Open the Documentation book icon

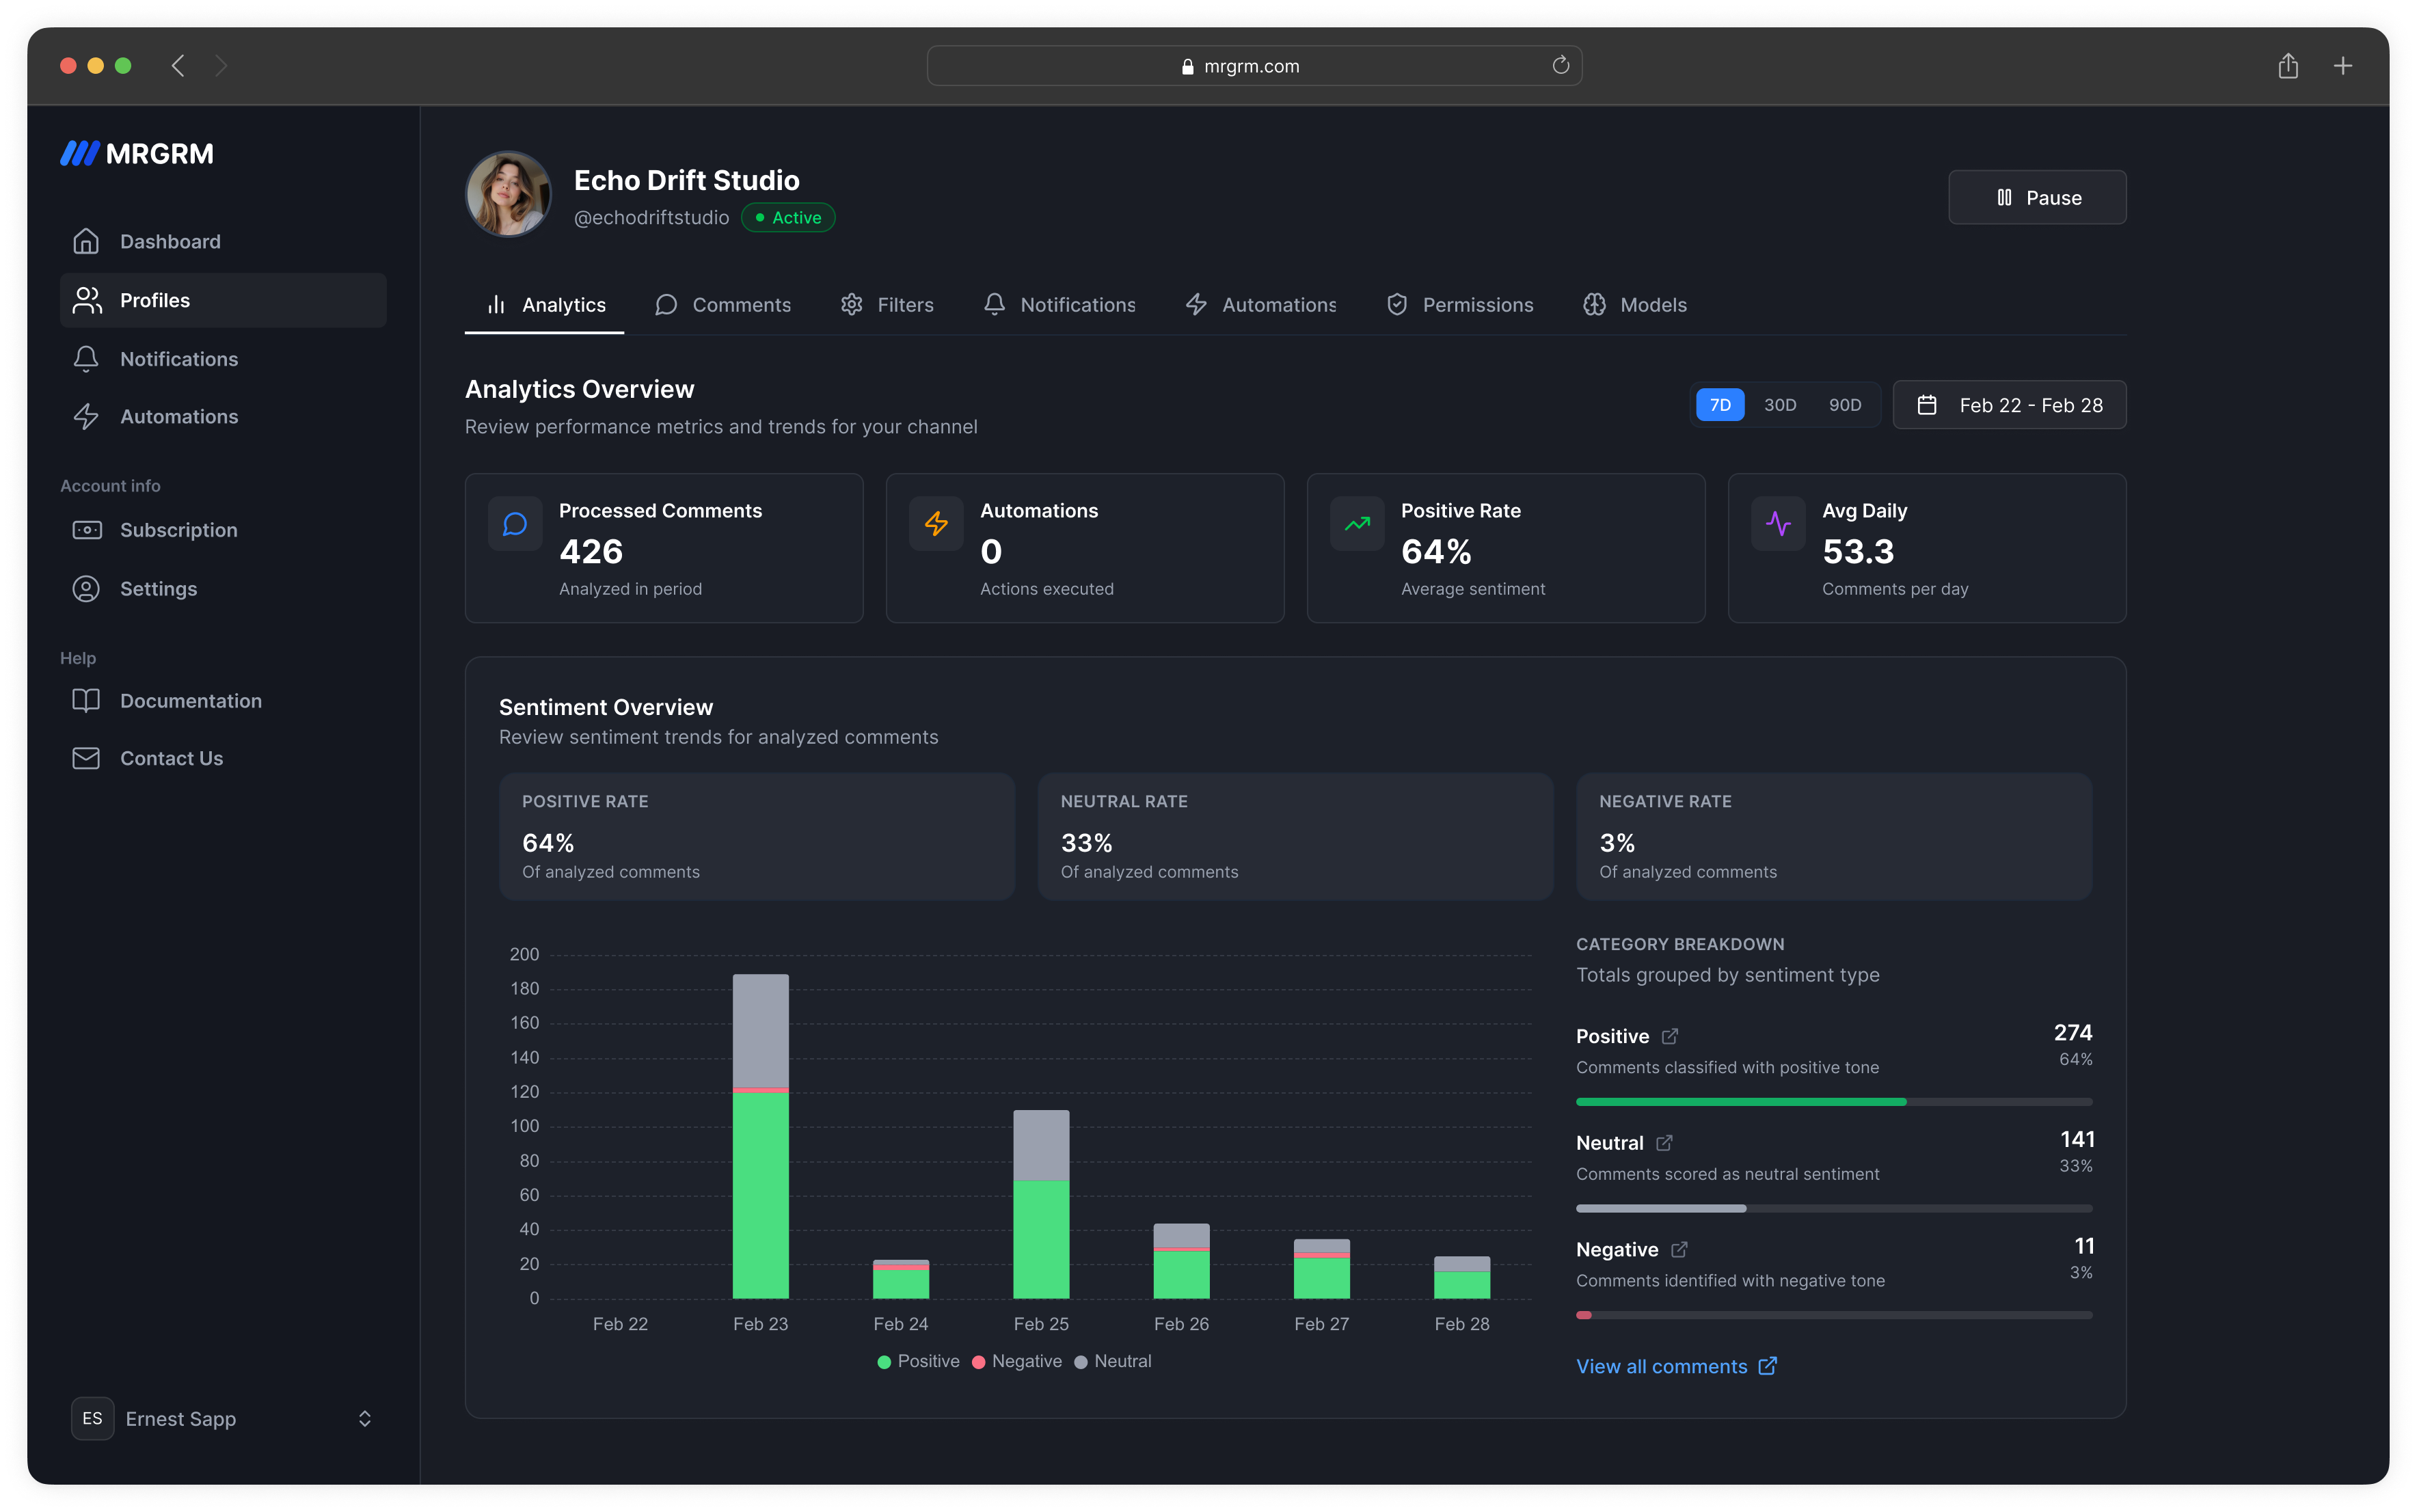(87, 700)
